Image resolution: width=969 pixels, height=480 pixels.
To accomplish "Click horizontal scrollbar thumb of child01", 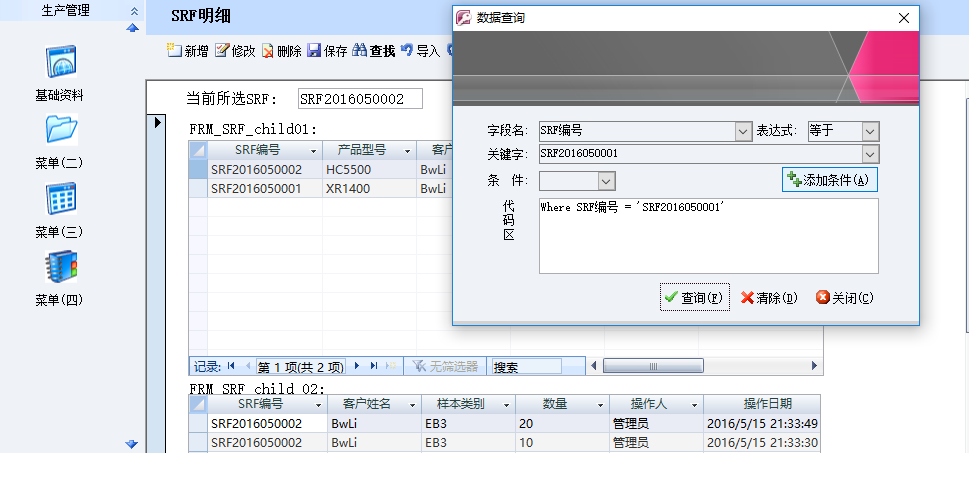I will (653, 366).
